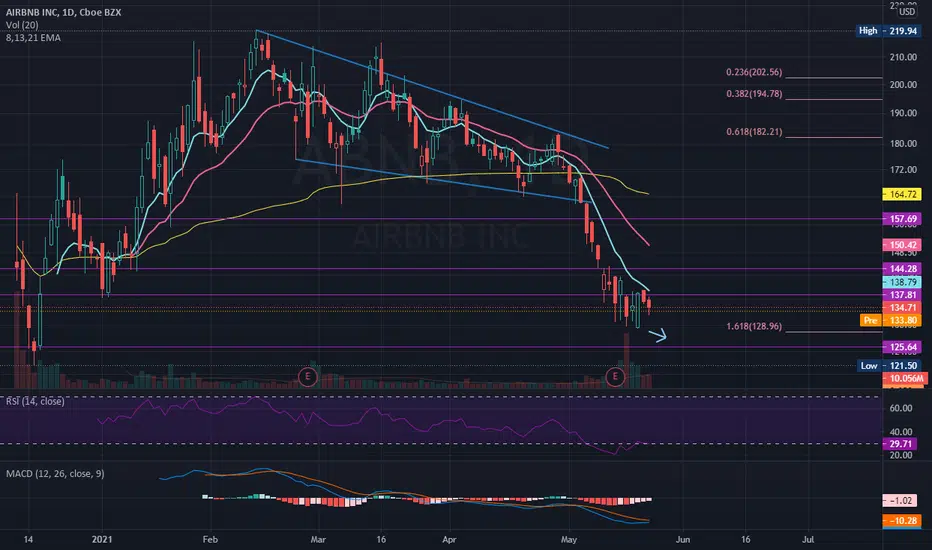Click the 2021 label on time axis
This screenshot has height=550, width=932.
click(102, 540)
